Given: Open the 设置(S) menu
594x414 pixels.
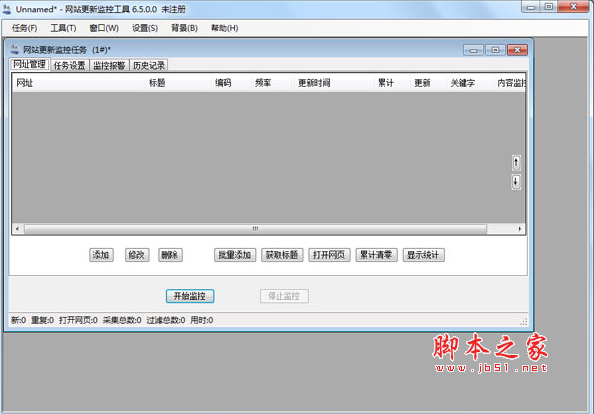Looking at the screenshot, I should [x=145, y=28].
